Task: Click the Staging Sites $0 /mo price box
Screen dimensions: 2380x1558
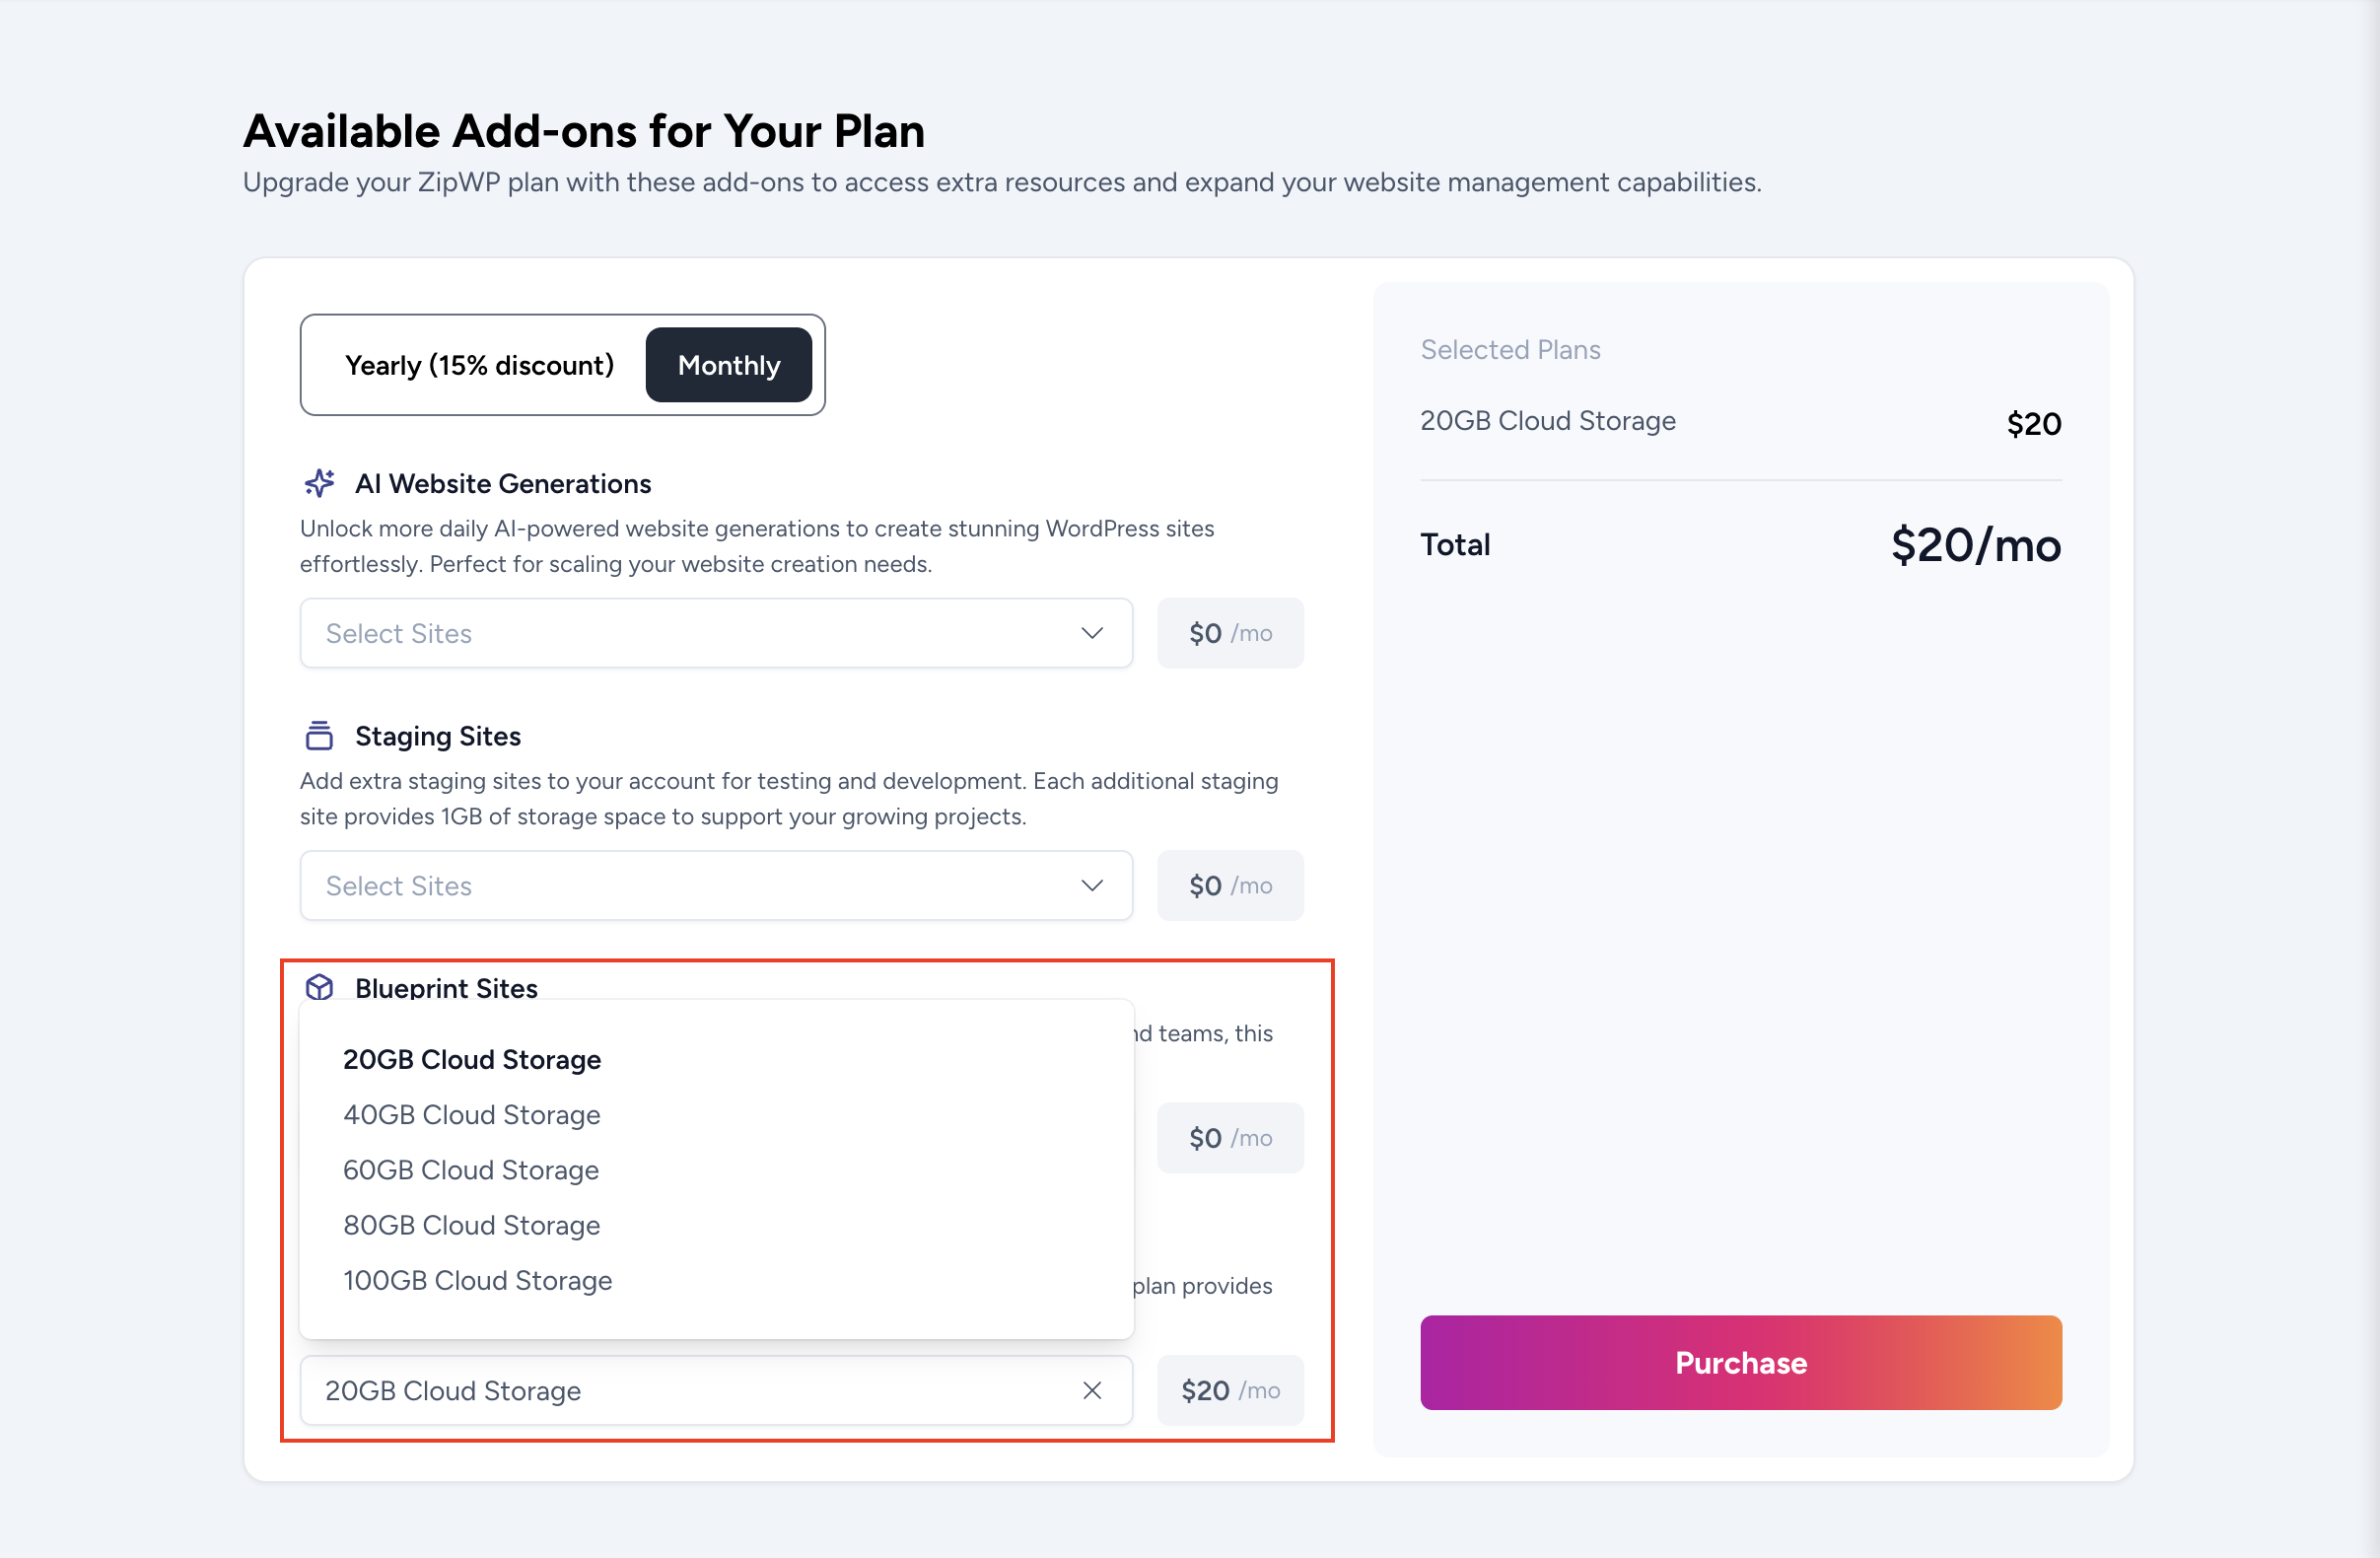Action: pos(1230,885)
